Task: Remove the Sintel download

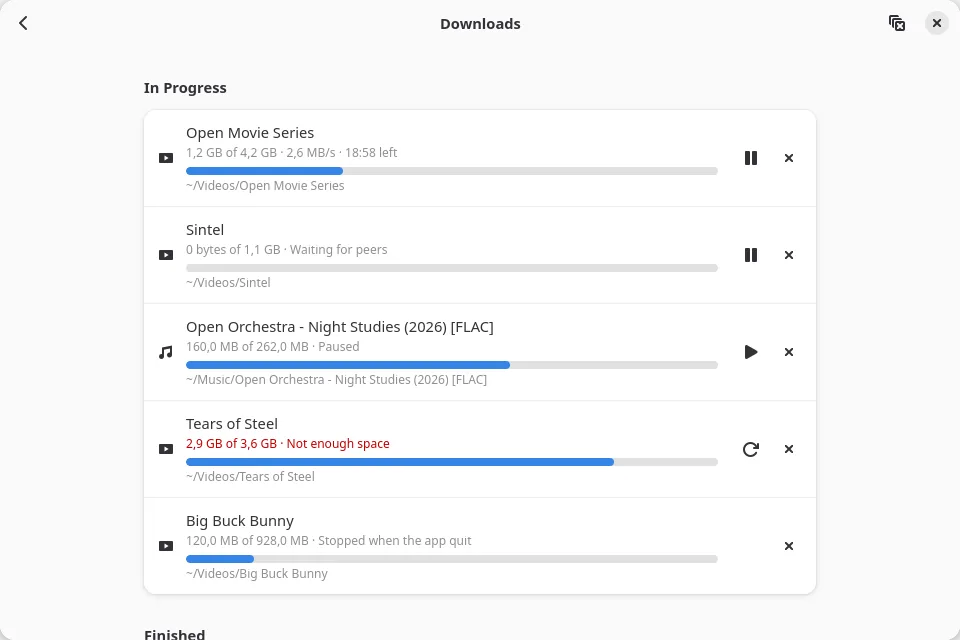Action: coord(789,255)
